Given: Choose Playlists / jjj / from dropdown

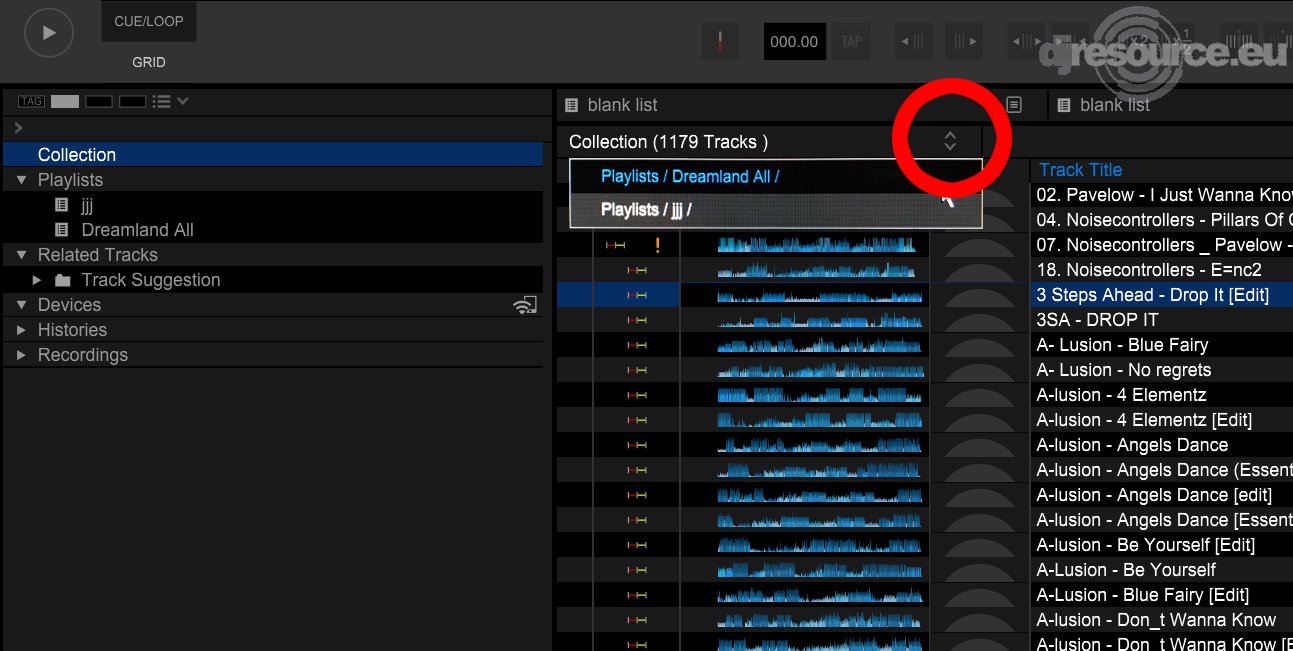Looking at the screenshot, I should coord(776,210).
